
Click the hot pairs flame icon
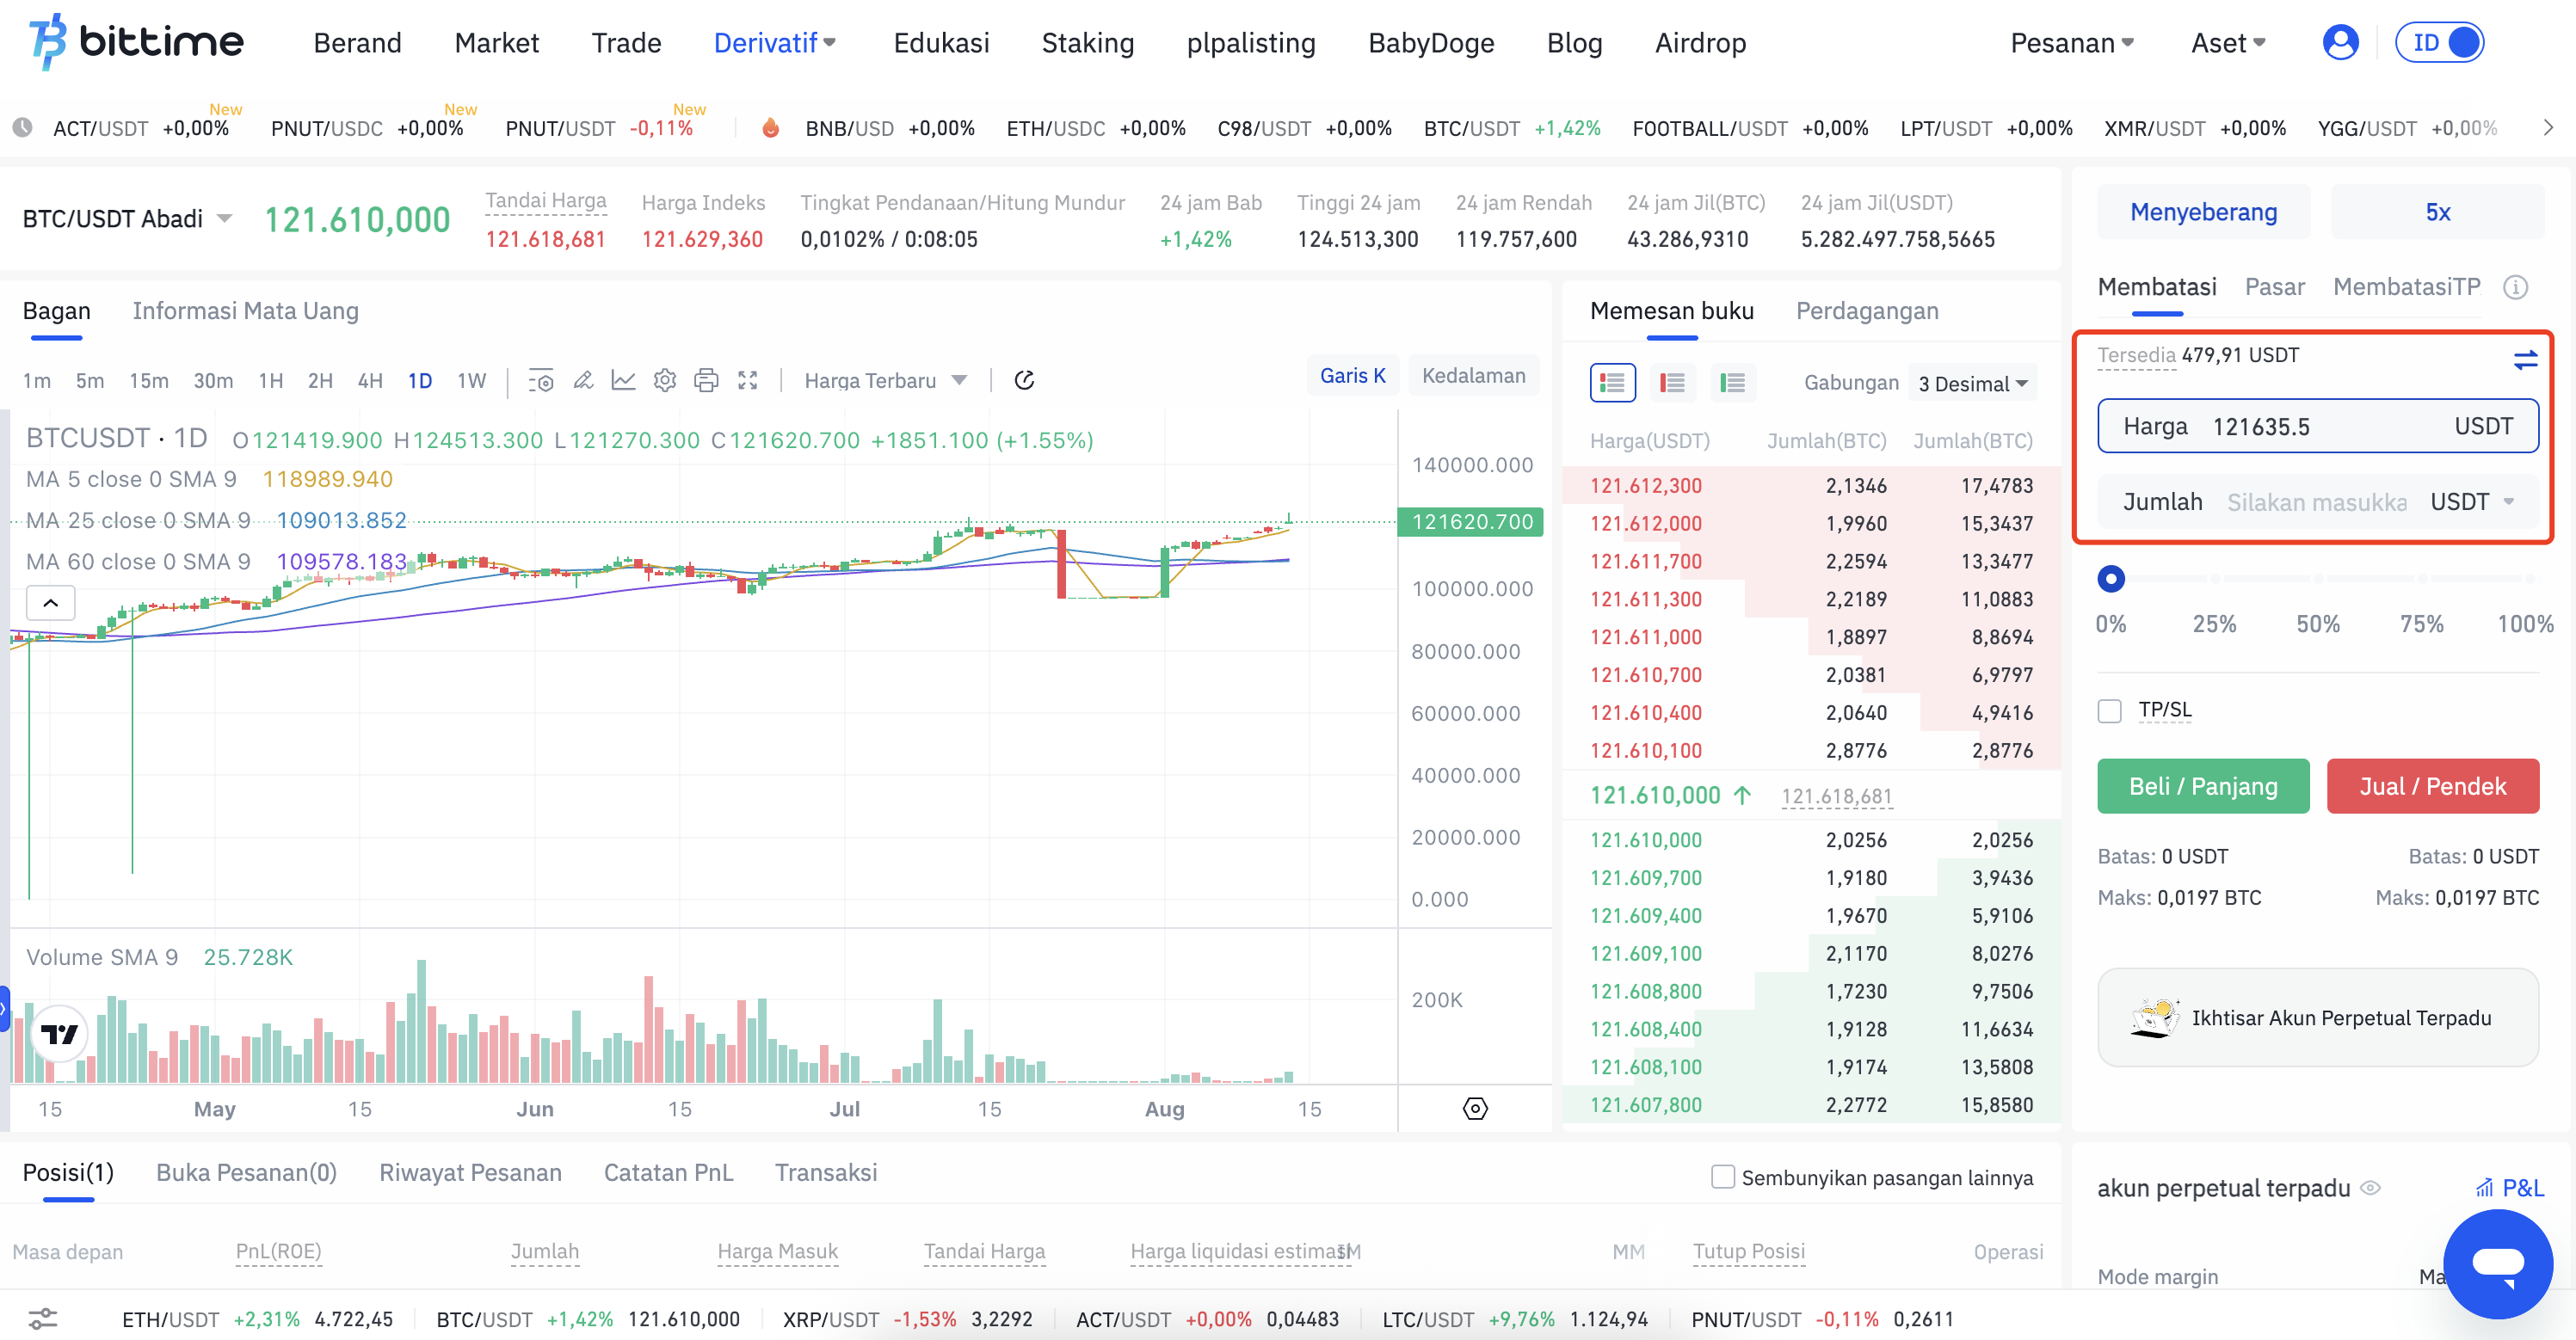click(x=770, y=128)
